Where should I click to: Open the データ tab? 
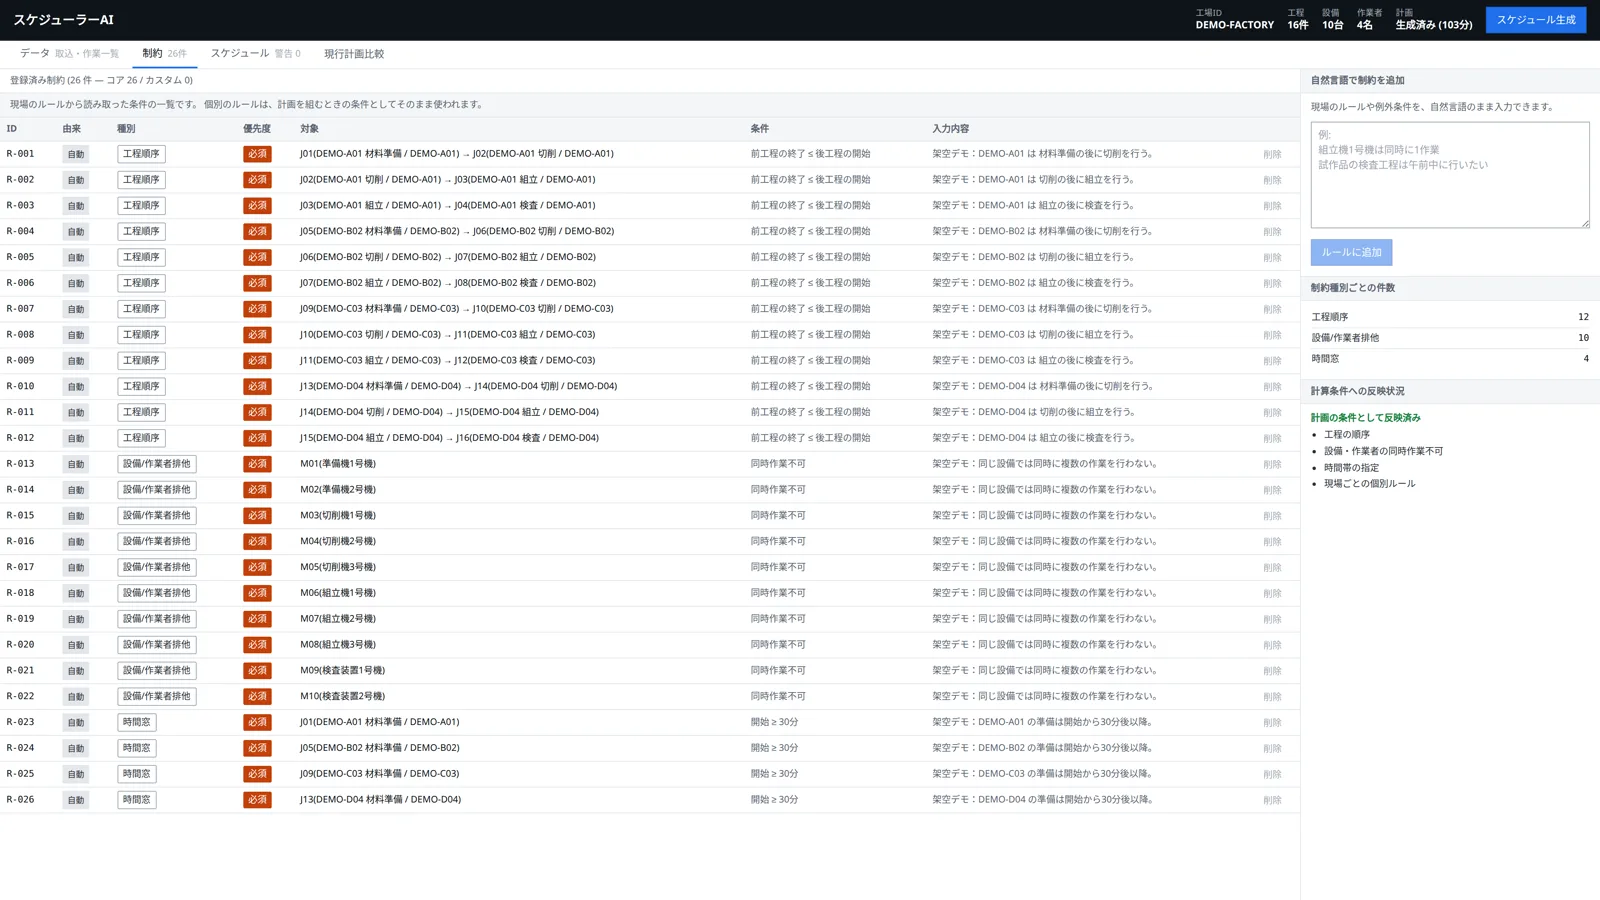[69, 54]
